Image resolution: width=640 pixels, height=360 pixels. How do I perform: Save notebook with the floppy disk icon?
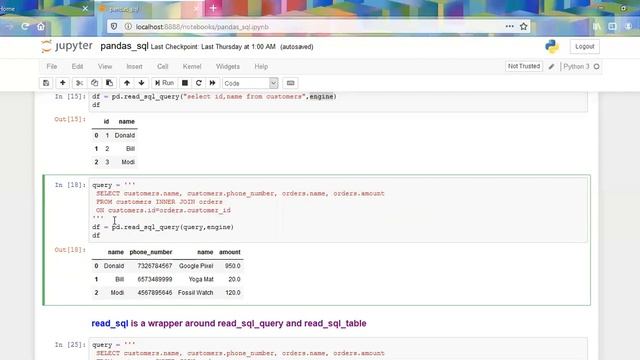click(x=46, y=83)
